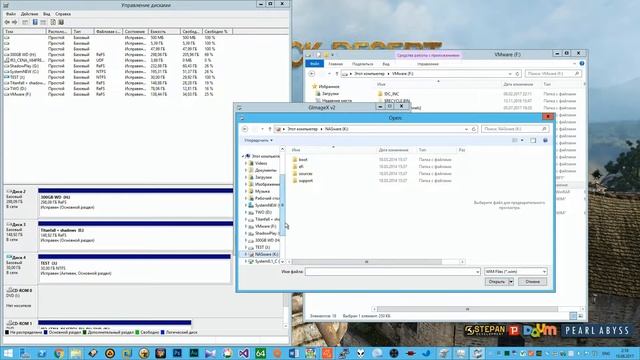Click the help icon in Open dialog
The height and width of the screenshot is (360, 640).
pyautogui.click(x=545, y=140)
